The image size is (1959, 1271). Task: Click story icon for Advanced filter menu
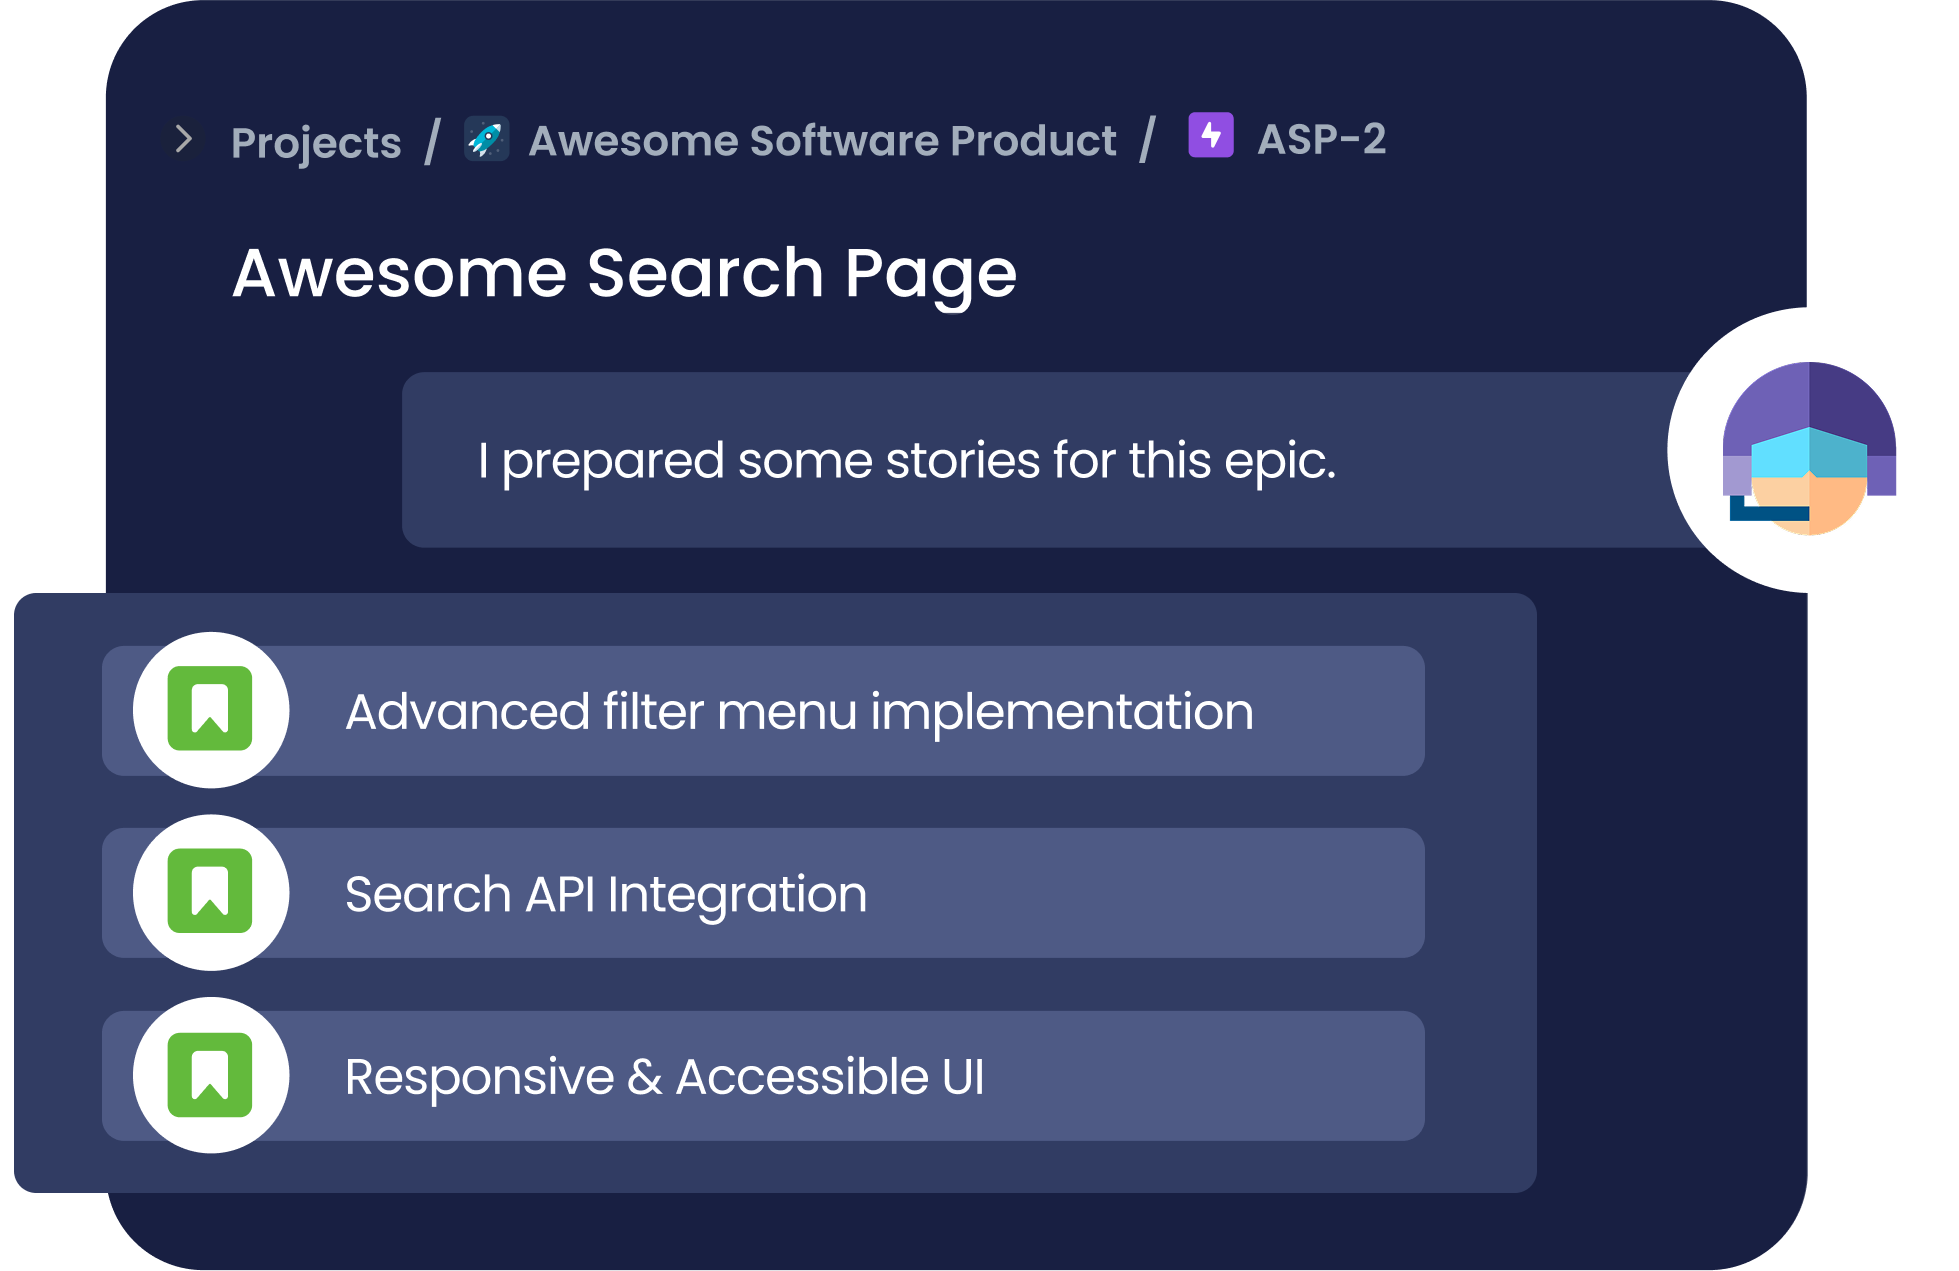click(210, 709)
